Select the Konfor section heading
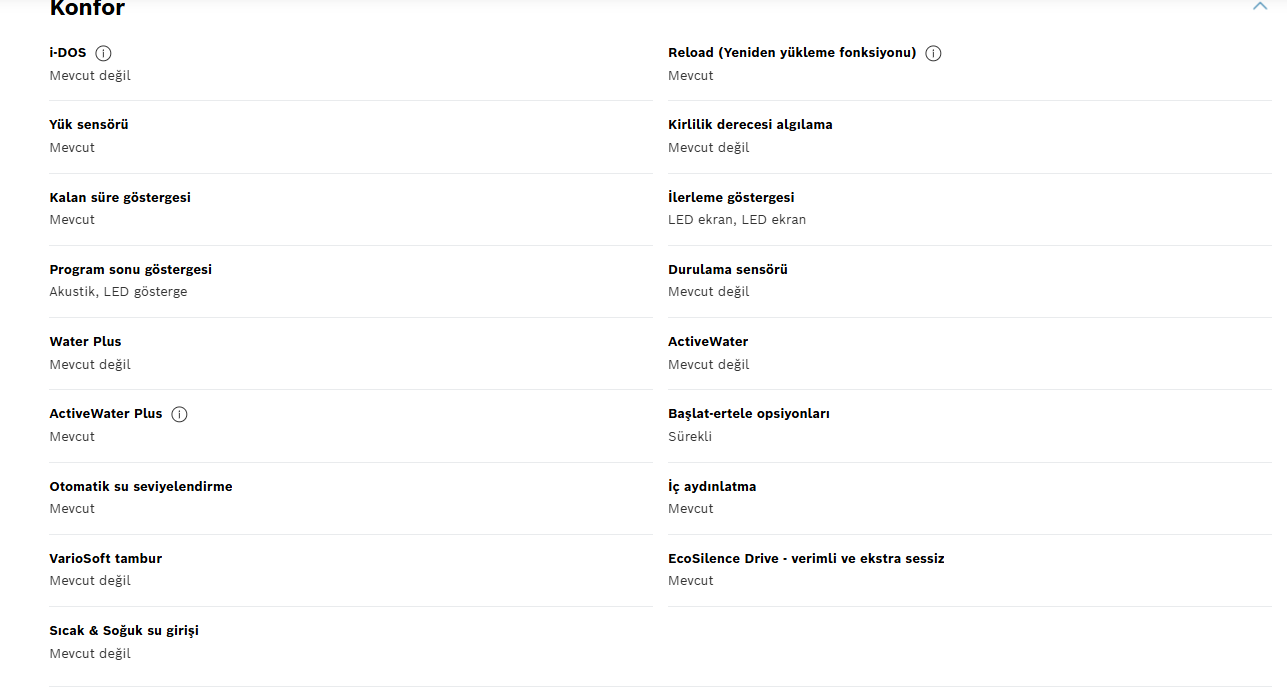The image size is (1287, 690). 87,8
